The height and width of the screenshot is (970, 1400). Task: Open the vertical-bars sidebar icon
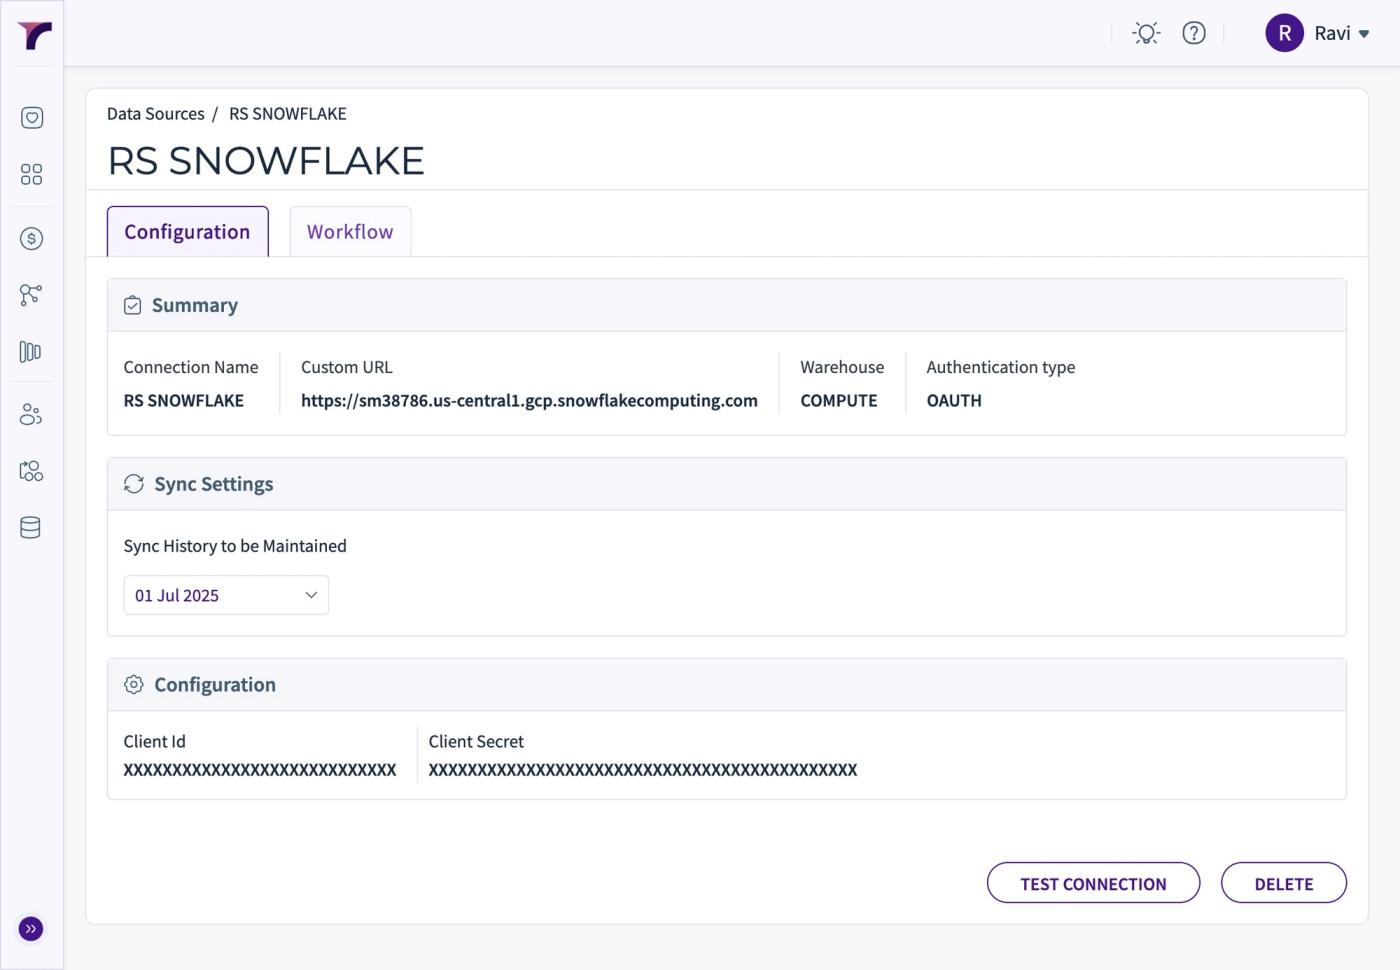click(x=32, y=352)
